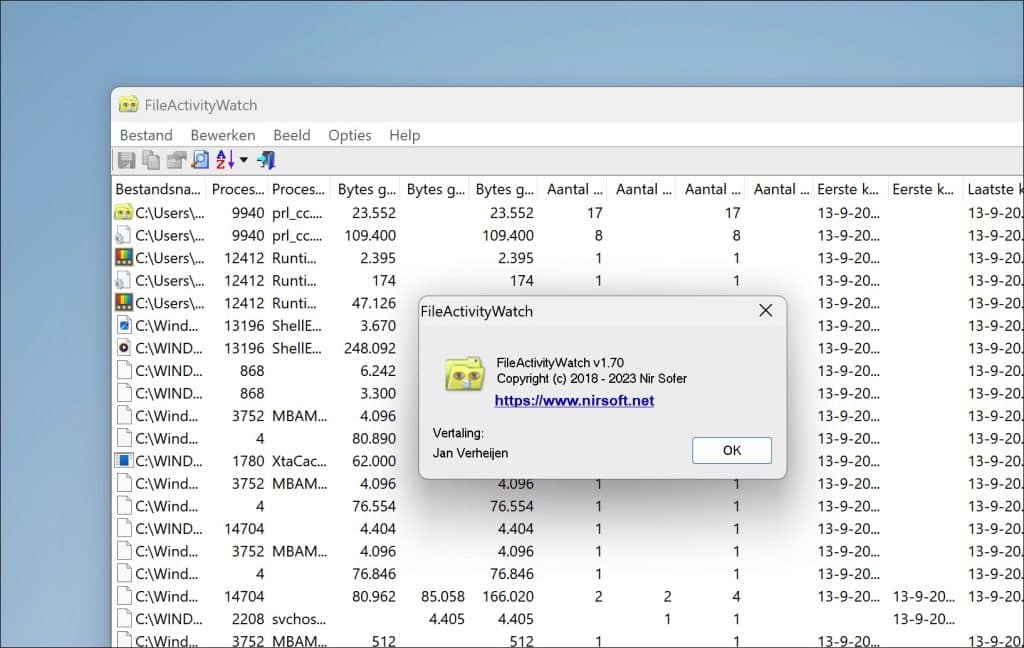The width and height of the screenshot is (1024, 648).
Task: Click file icon in the 23.552 bytes row
Action: (x=123, y=212)
